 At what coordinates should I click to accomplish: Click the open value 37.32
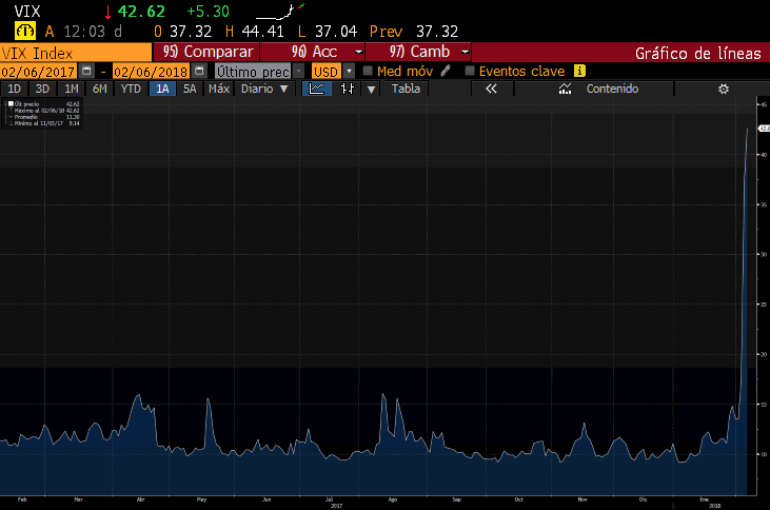pyautogui.click(x=191, y=31)
